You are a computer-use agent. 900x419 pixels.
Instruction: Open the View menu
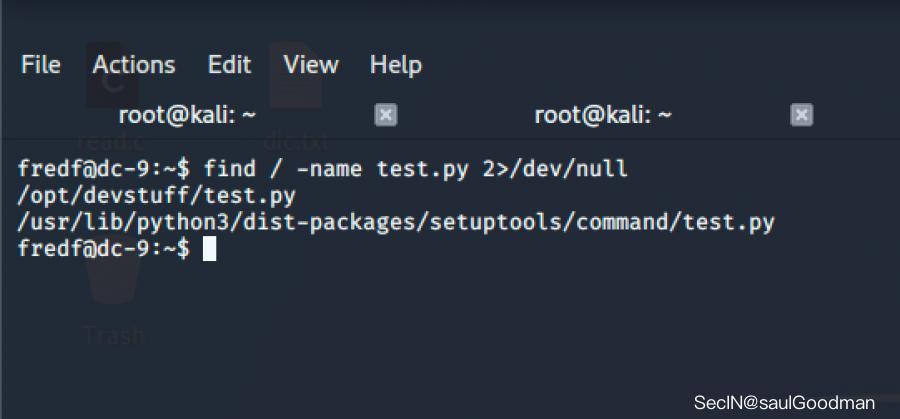point(311,65)
